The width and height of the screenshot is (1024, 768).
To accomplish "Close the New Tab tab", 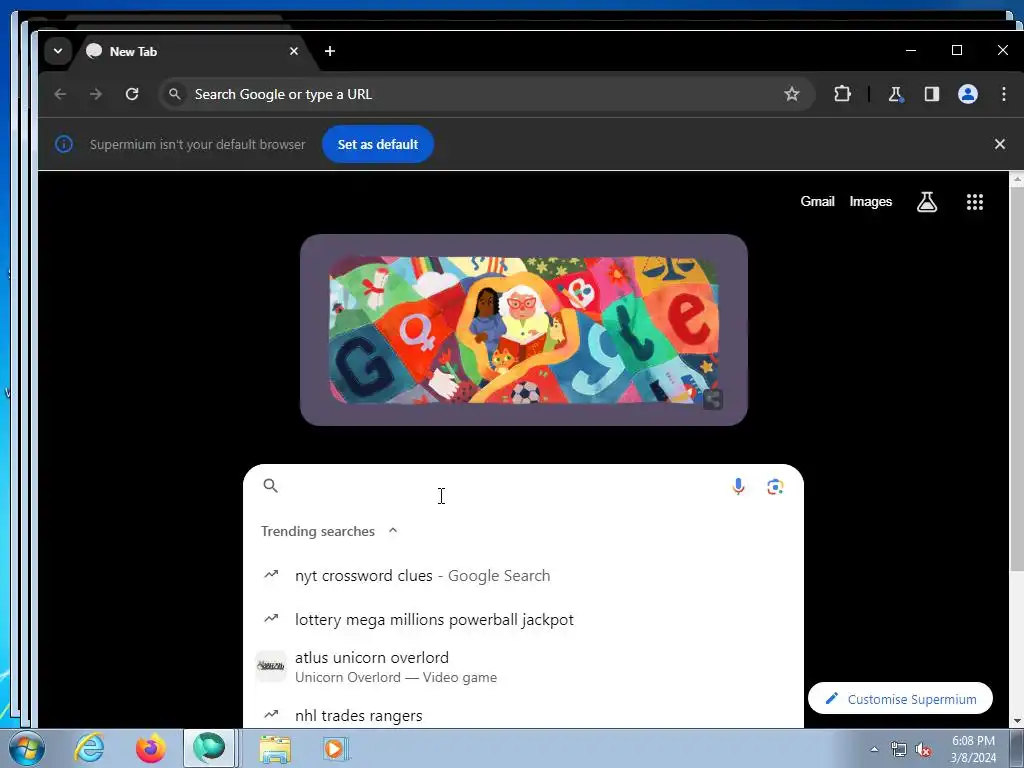I will pos(294,51).
